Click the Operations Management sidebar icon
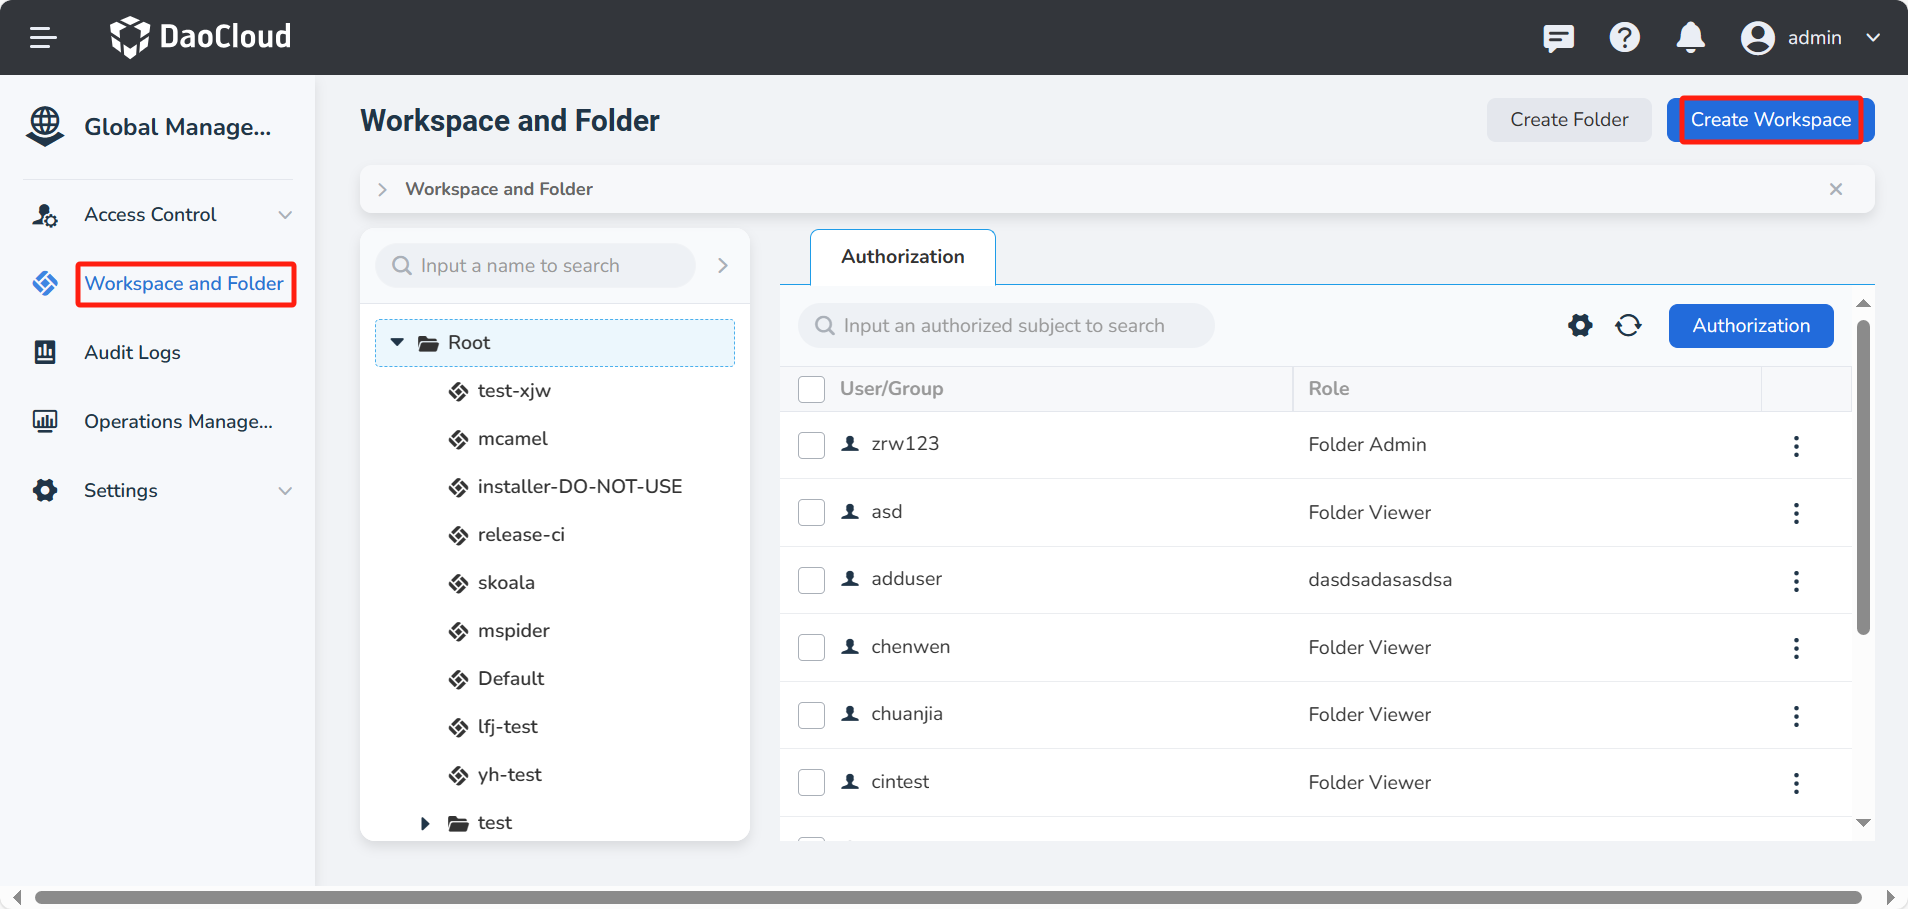The width and height of the screenshot is (1908, 909). 44,421
